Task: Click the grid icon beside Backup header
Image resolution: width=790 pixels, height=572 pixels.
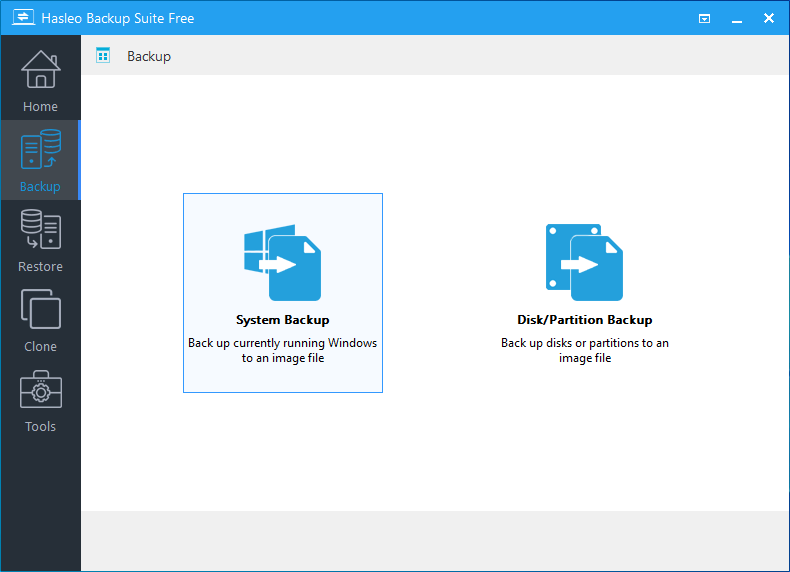Action: tap(103, 56)
